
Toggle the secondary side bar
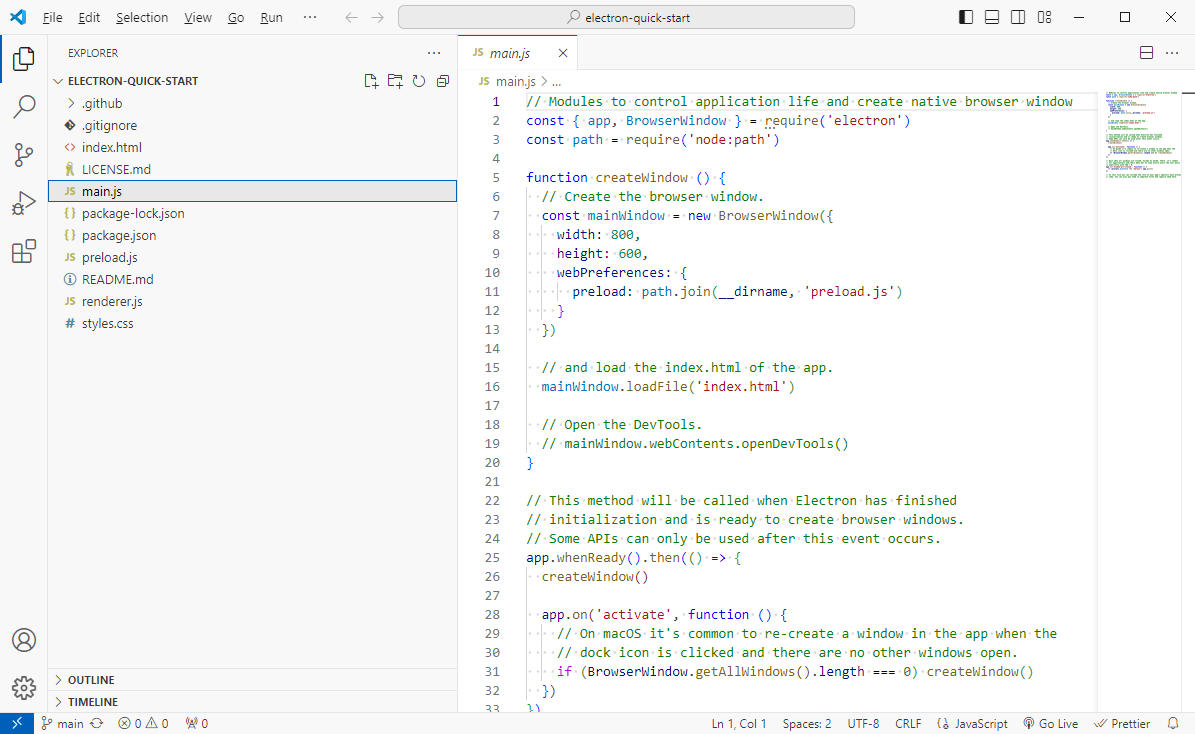1017,17
